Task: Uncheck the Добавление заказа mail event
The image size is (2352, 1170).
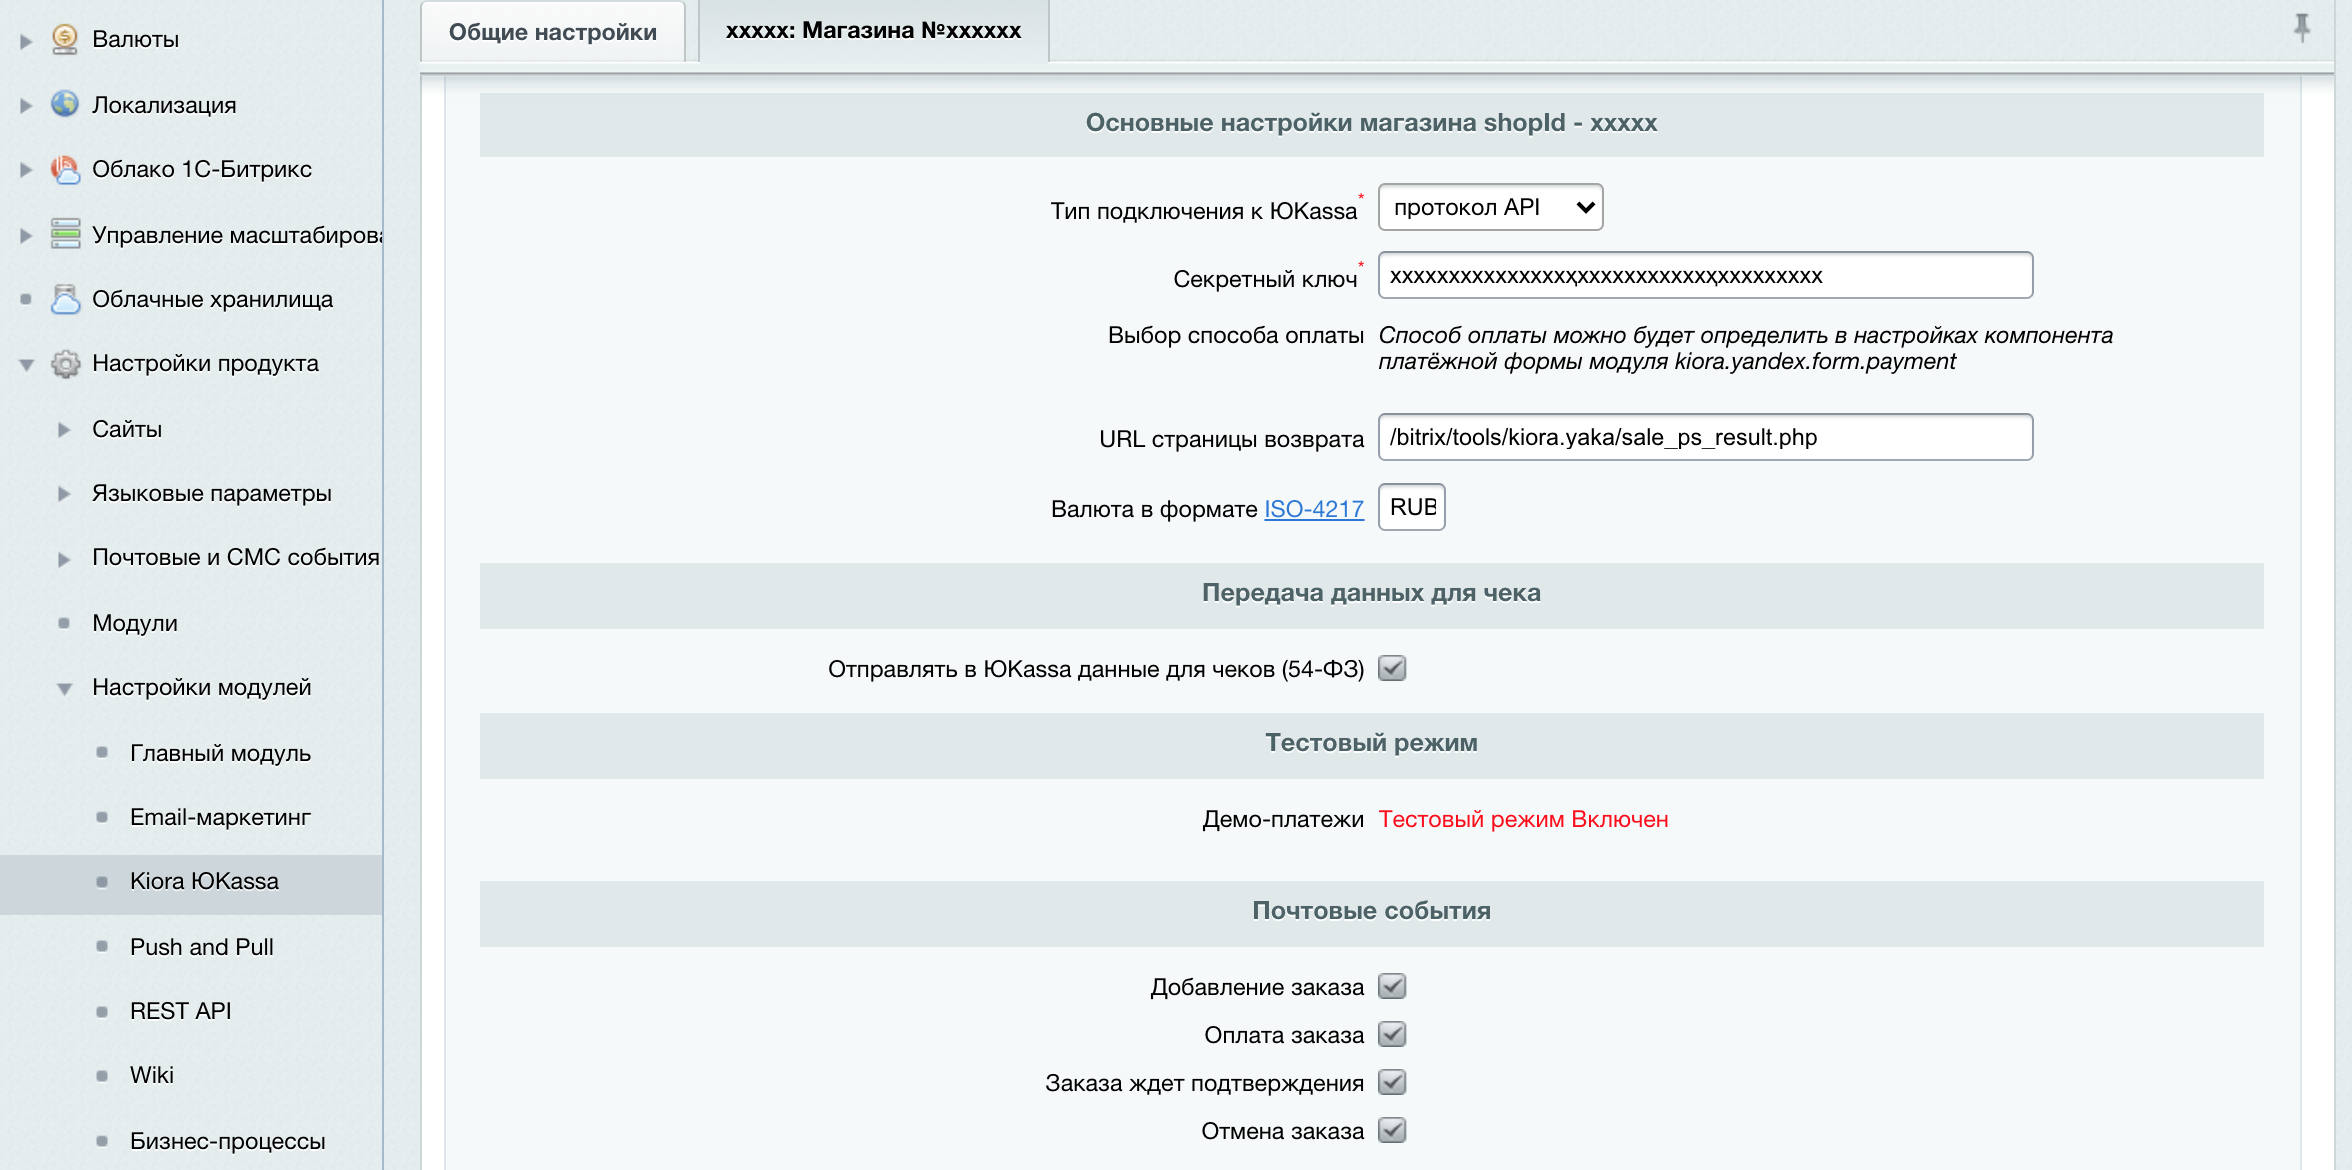Action: coord(1392,986)
